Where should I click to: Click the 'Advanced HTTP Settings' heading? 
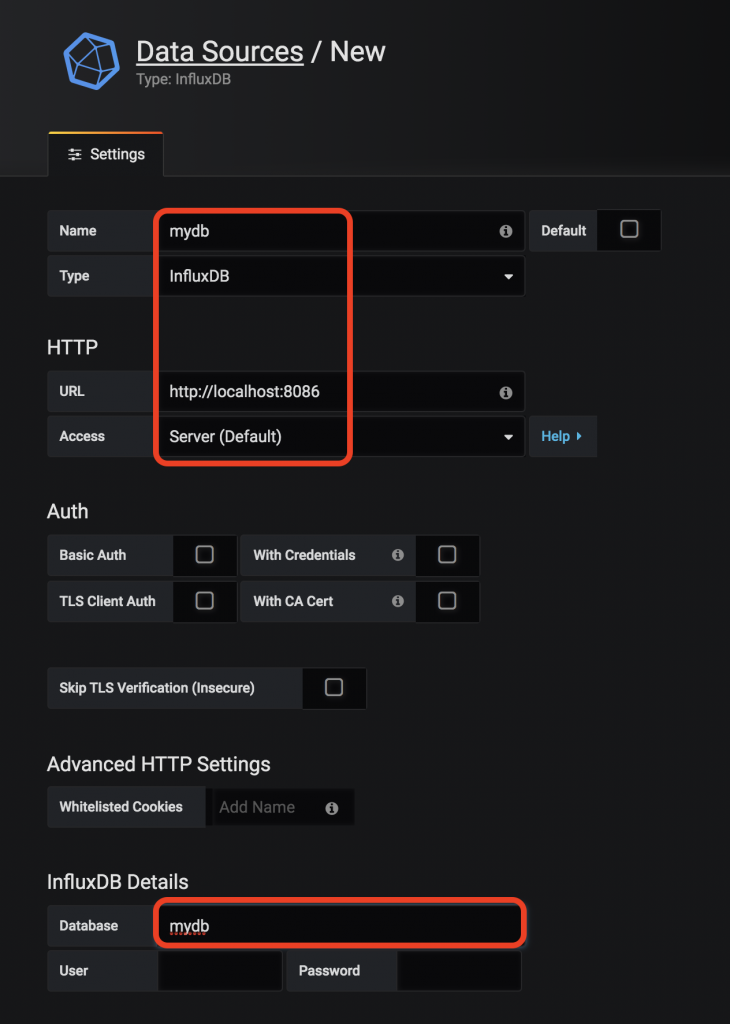point(159,764)
